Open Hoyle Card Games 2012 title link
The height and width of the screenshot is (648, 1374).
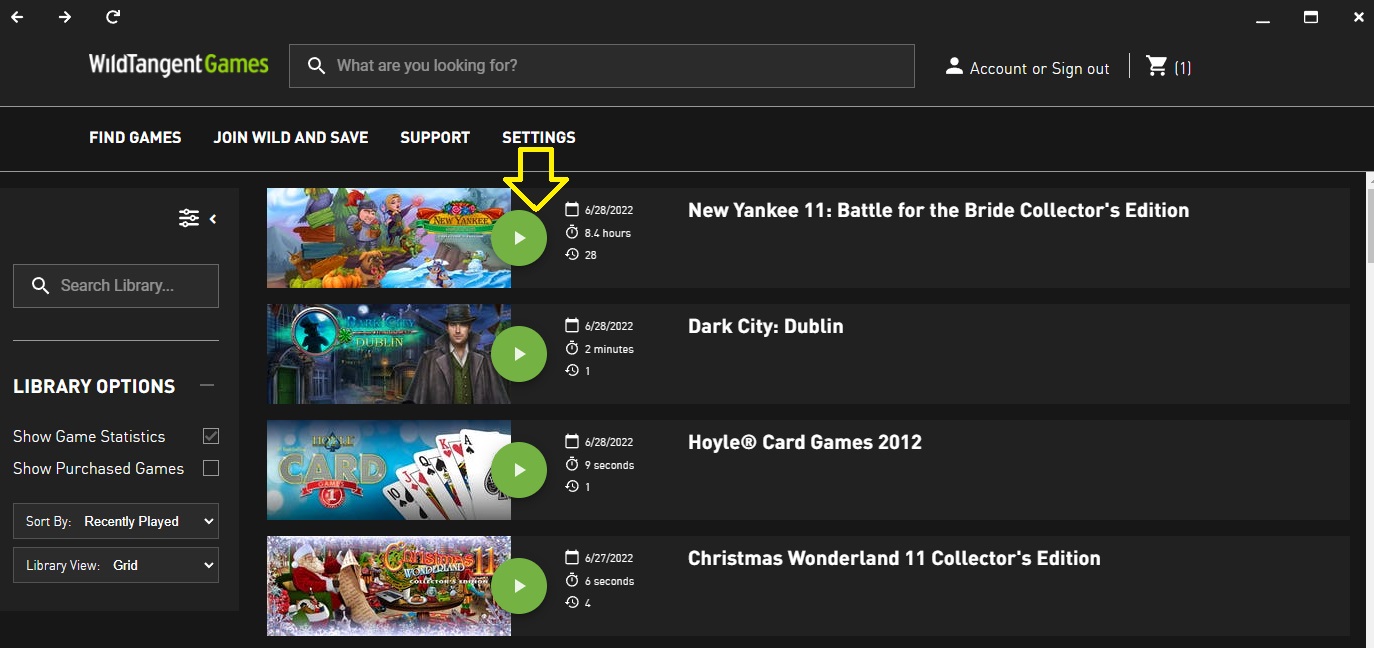[x=805, y=442]
